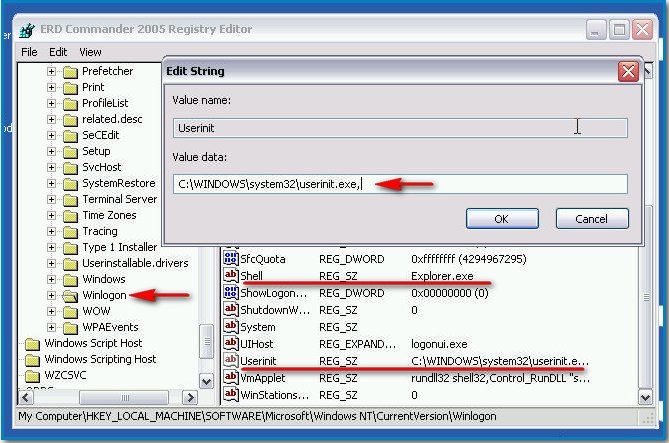Click values pane scrollbar down arrow
Image resolution: width=669 pixels, height=443 pixels.
[645, 398]
